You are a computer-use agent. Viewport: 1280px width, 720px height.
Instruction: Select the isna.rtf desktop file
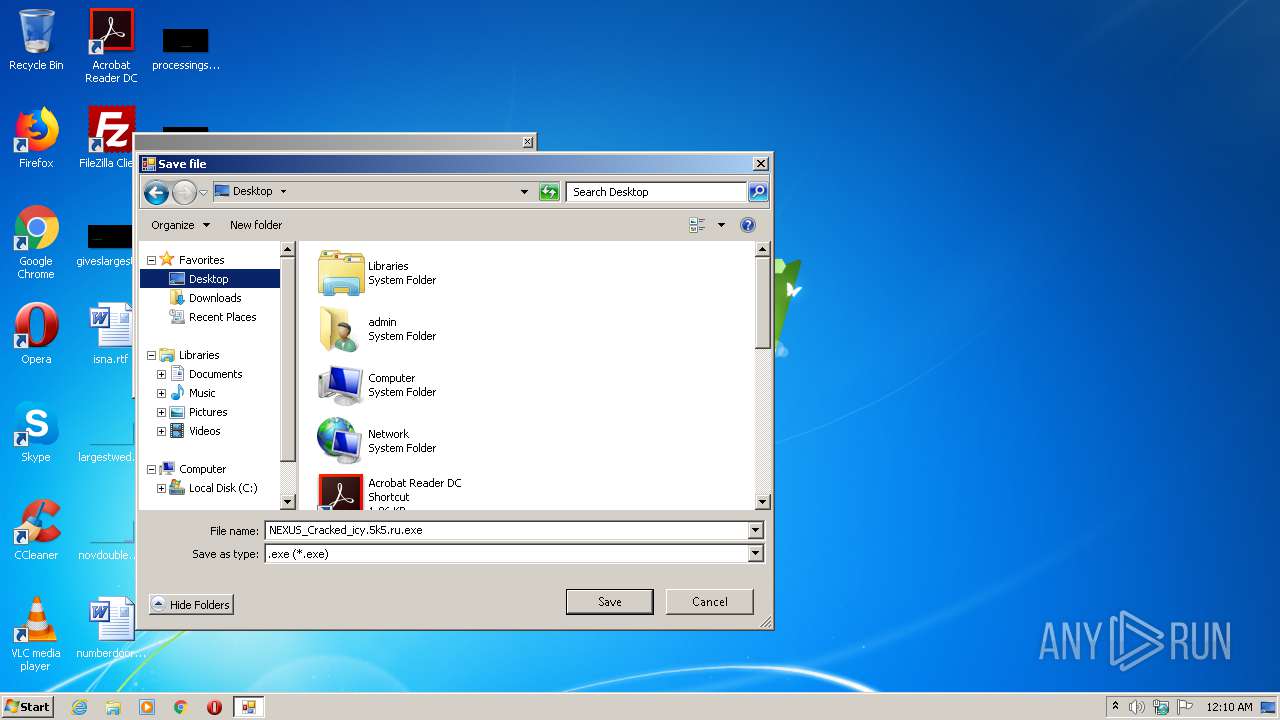tap(111, 334)
